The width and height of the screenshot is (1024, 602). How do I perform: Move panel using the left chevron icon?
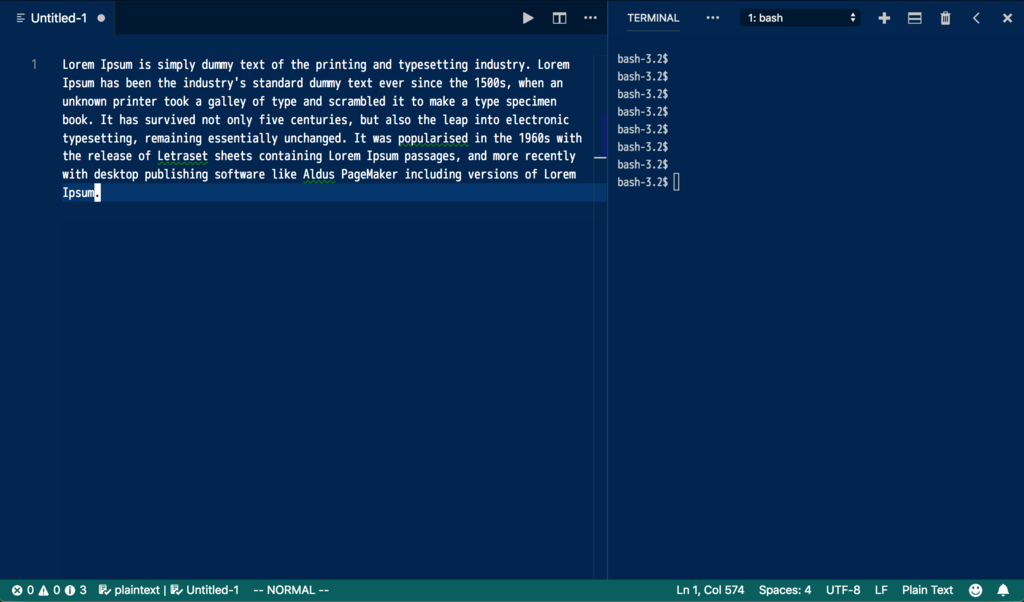[976, 18]
